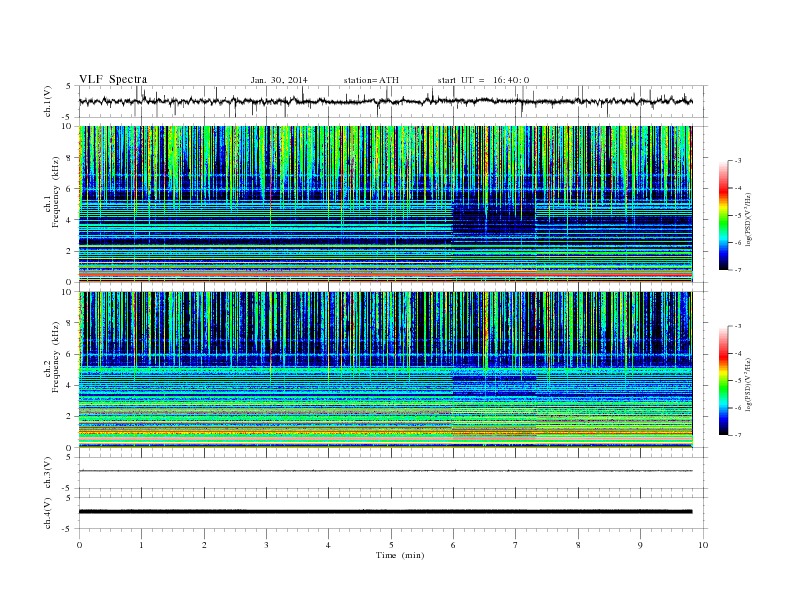Click the 'ch.1(V)' waveform axis label
Screen dimensions: 792x612
click(48, 101)
